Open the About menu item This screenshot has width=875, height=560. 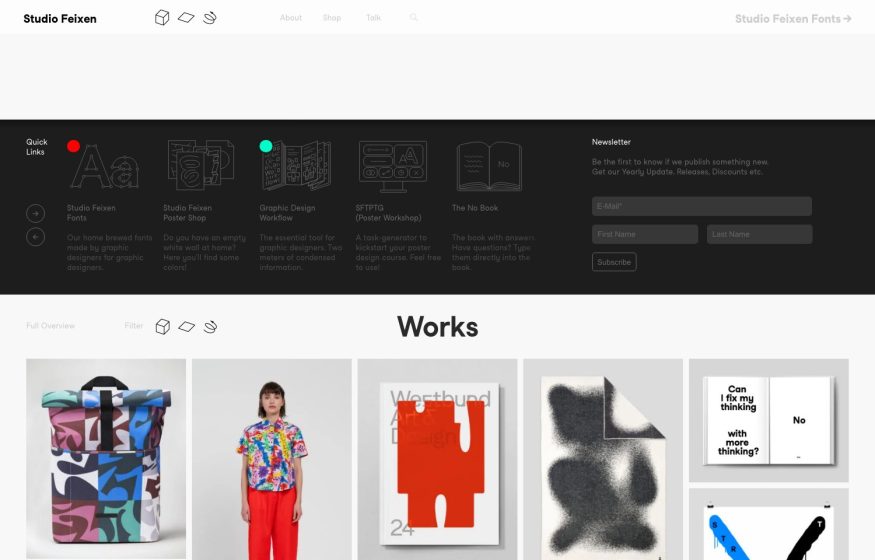(291, 18)
